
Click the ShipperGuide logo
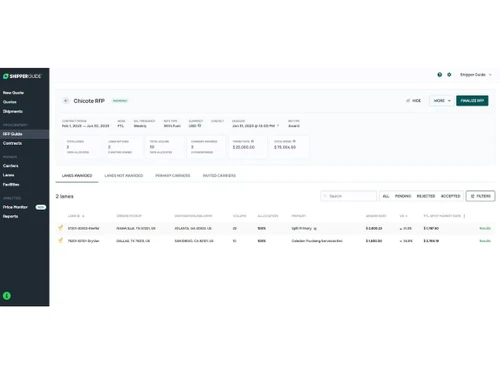[x=22, y=76]
